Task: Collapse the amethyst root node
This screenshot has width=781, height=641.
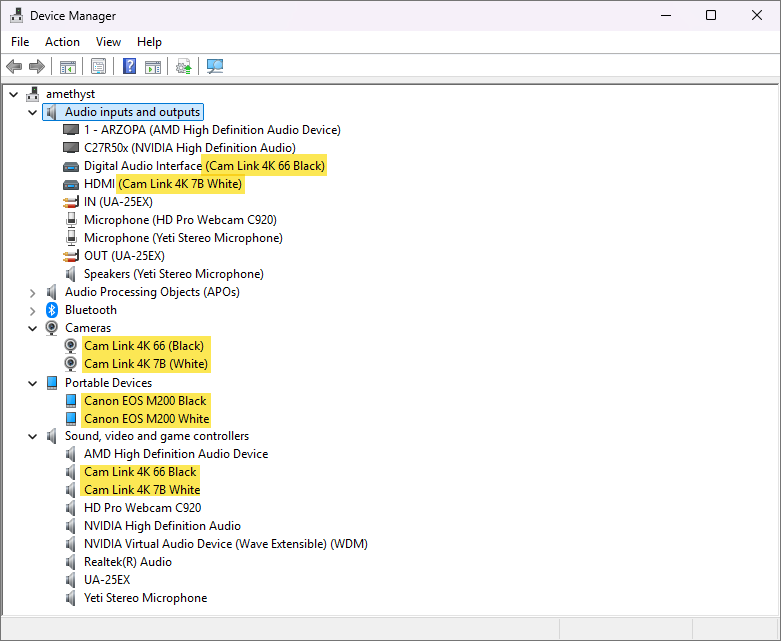Action: (x=14, y=94)
